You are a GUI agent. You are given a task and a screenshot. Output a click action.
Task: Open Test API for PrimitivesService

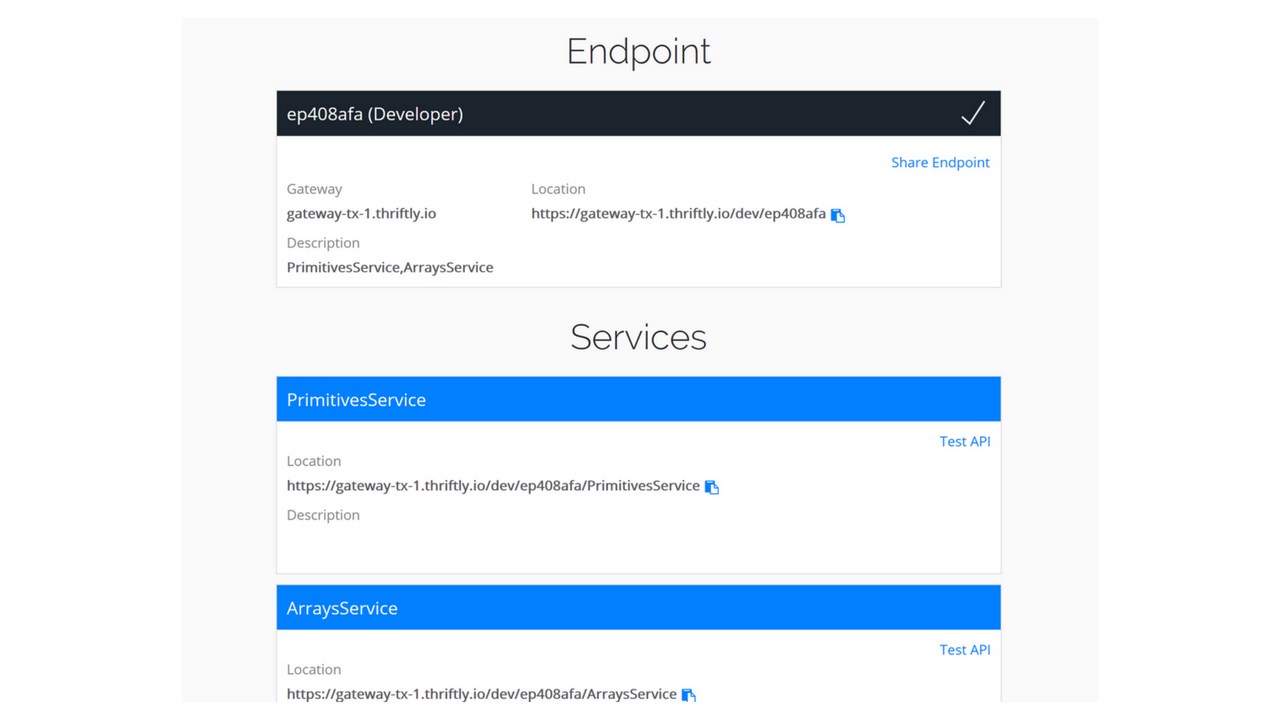point(964,441)
